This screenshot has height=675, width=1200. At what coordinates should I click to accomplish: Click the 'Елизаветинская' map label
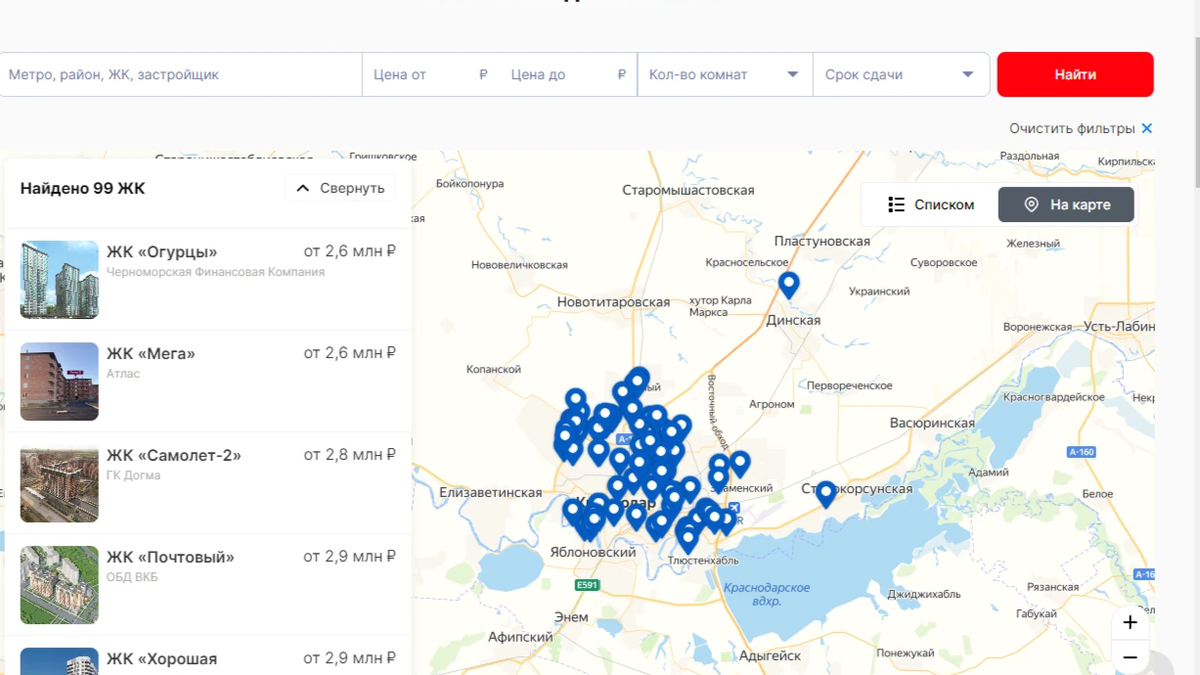[491, 492]
